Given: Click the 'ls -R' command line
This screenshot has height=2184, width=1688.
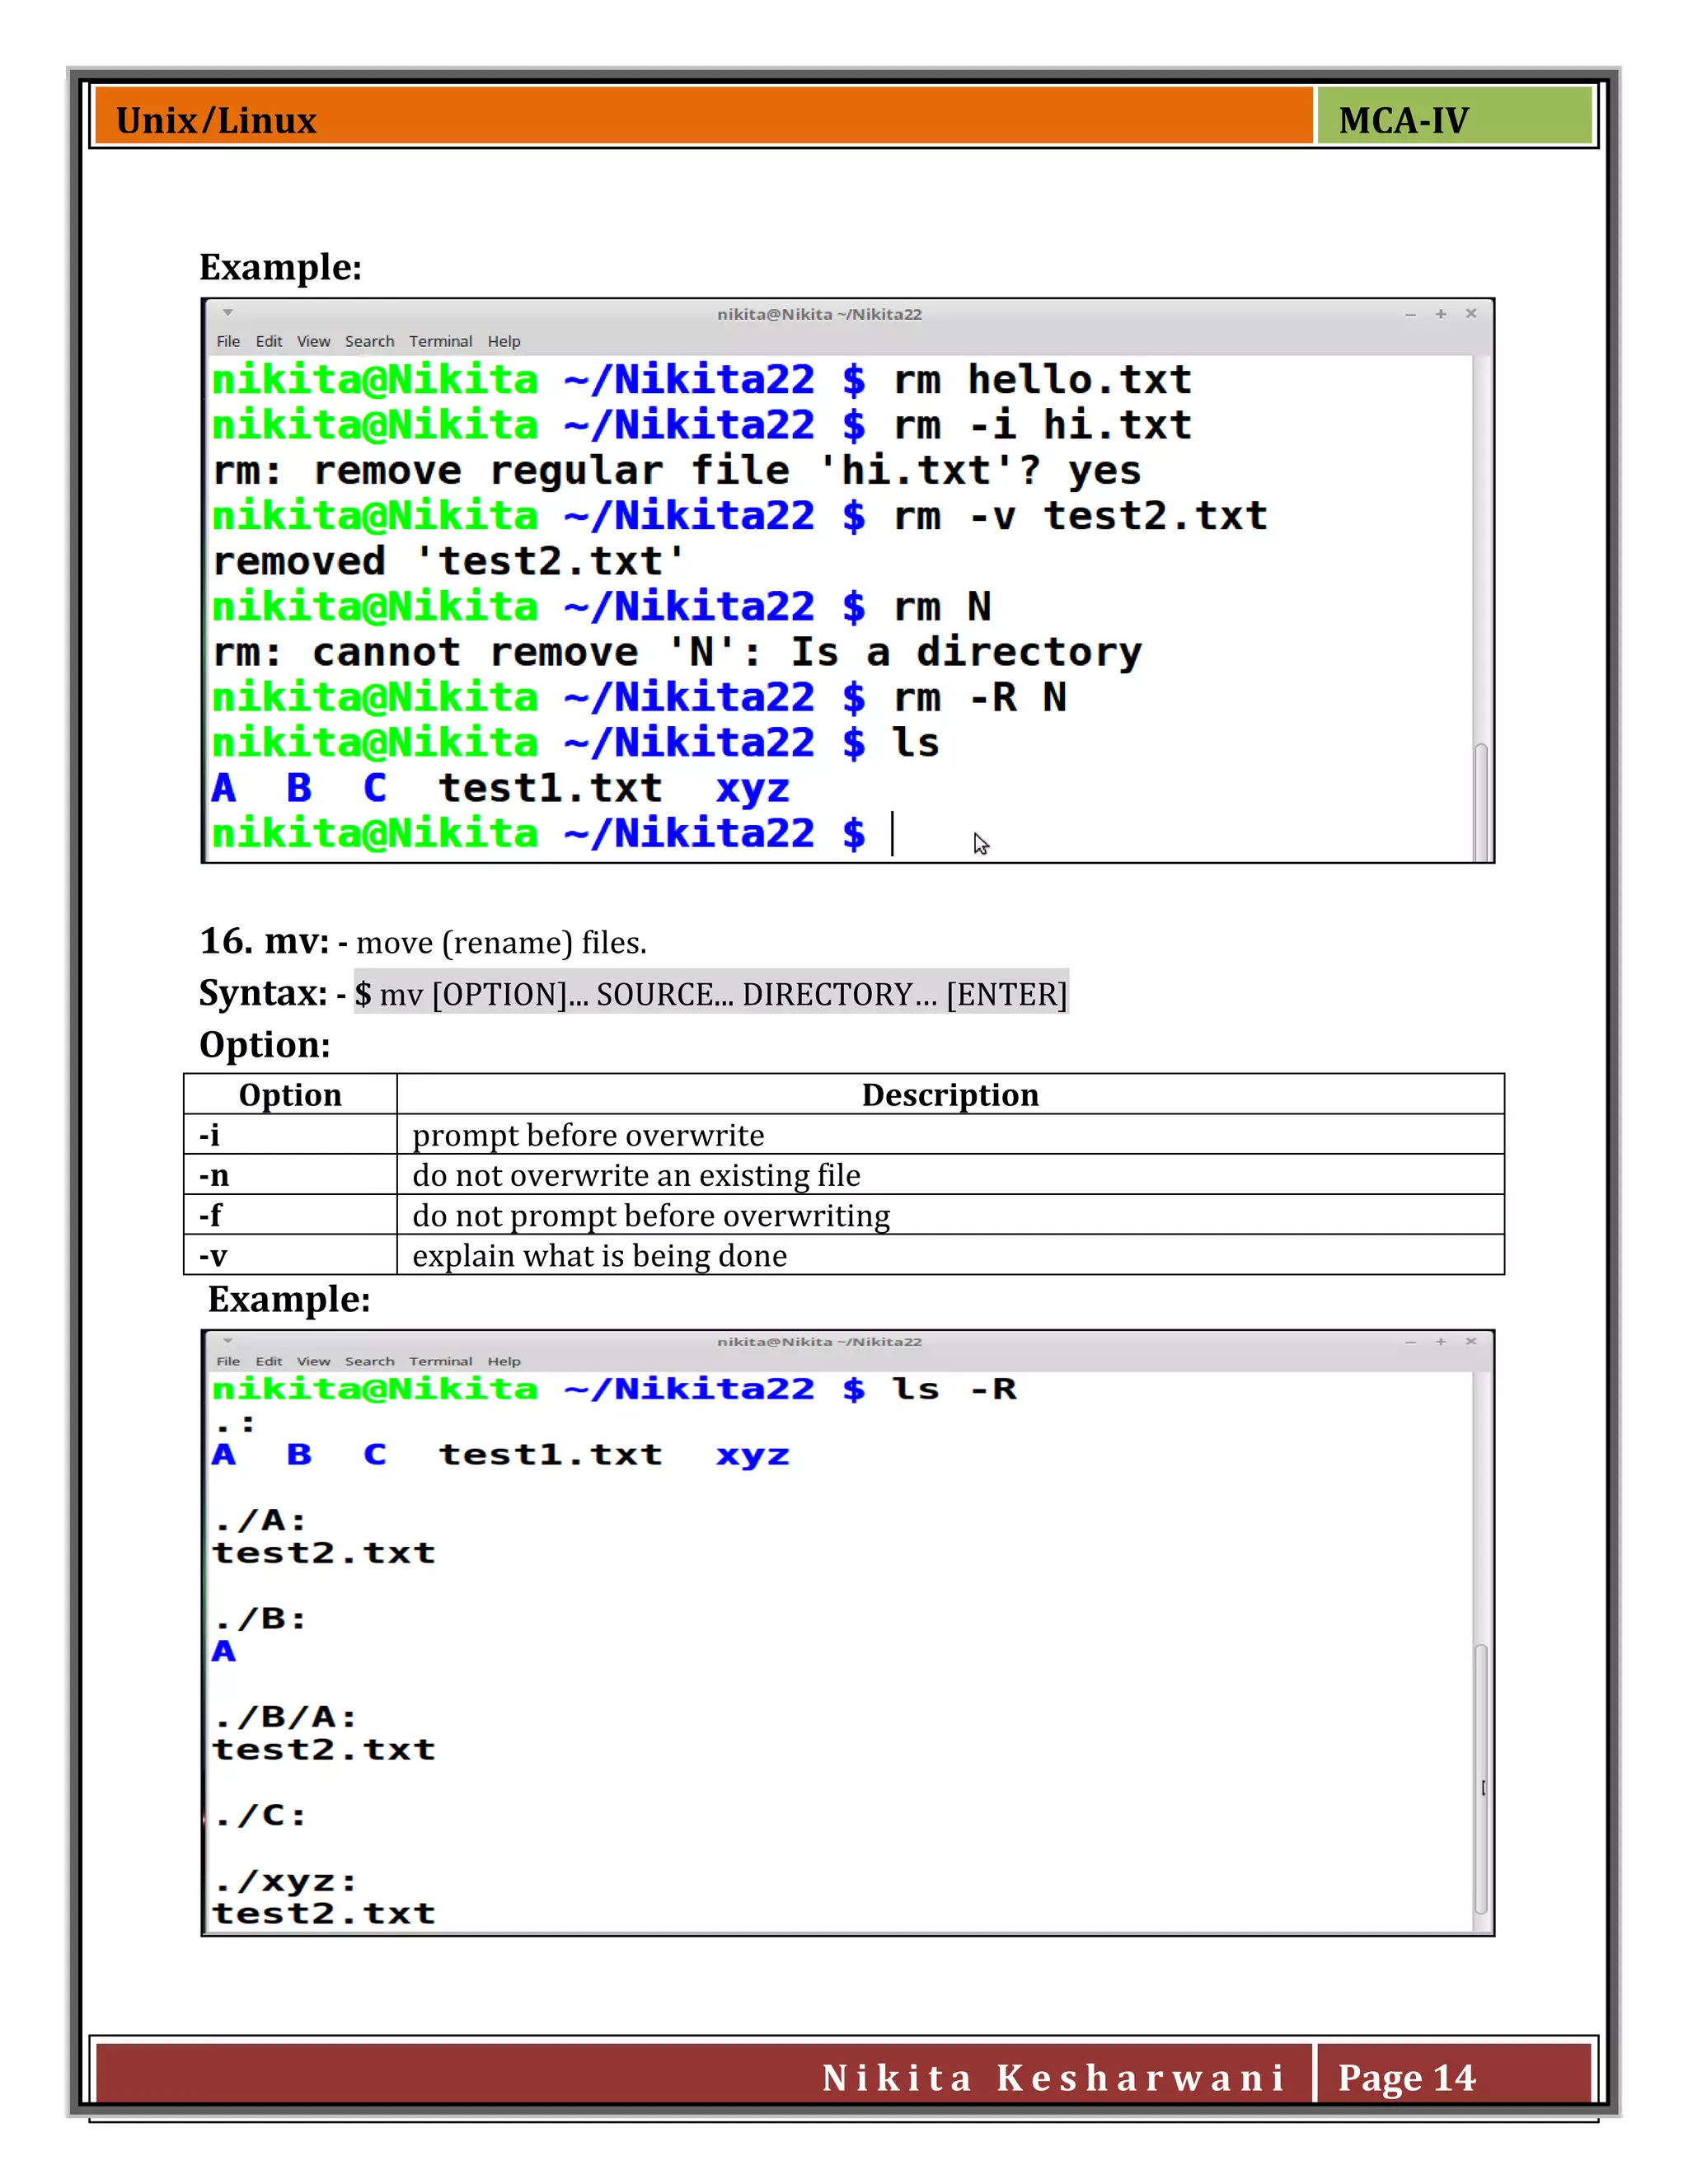Looking at the screenshot, I should pyautogui.click(x=614, y=1388).
